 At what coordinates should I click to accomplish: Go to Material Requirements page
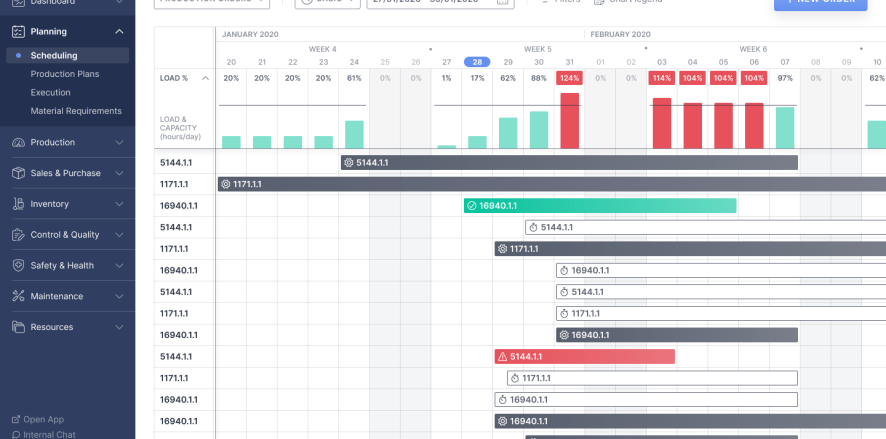point(76,111)
